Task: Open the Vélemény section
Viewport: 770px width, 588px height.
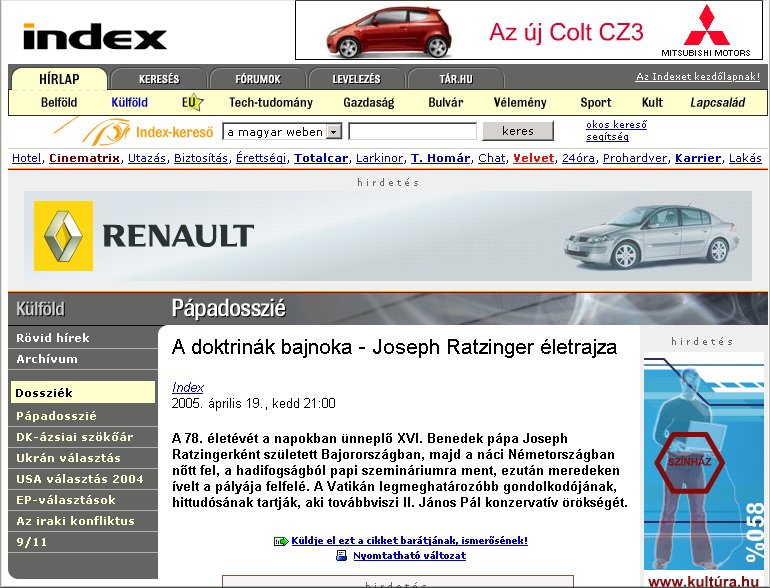Action: (520, 102)
